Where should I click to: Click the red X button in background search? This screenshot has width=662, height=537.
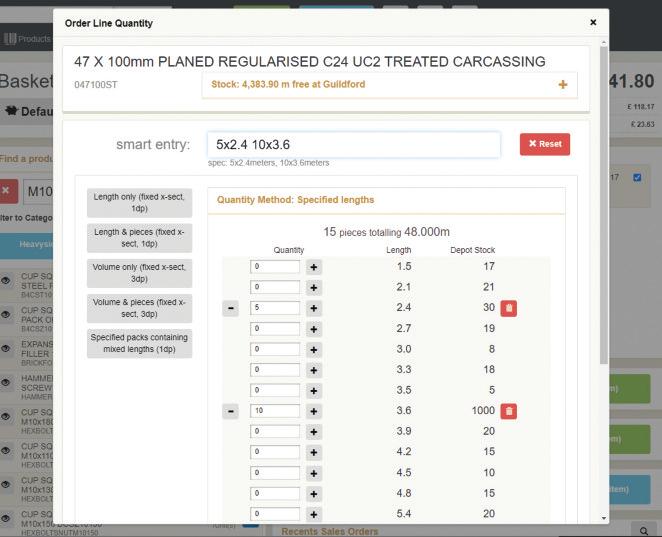[8, 191]
